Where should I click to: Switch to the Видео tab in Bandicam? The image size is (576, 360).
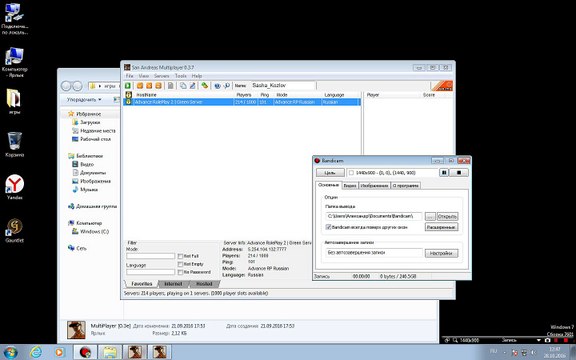tap(350, 186)
